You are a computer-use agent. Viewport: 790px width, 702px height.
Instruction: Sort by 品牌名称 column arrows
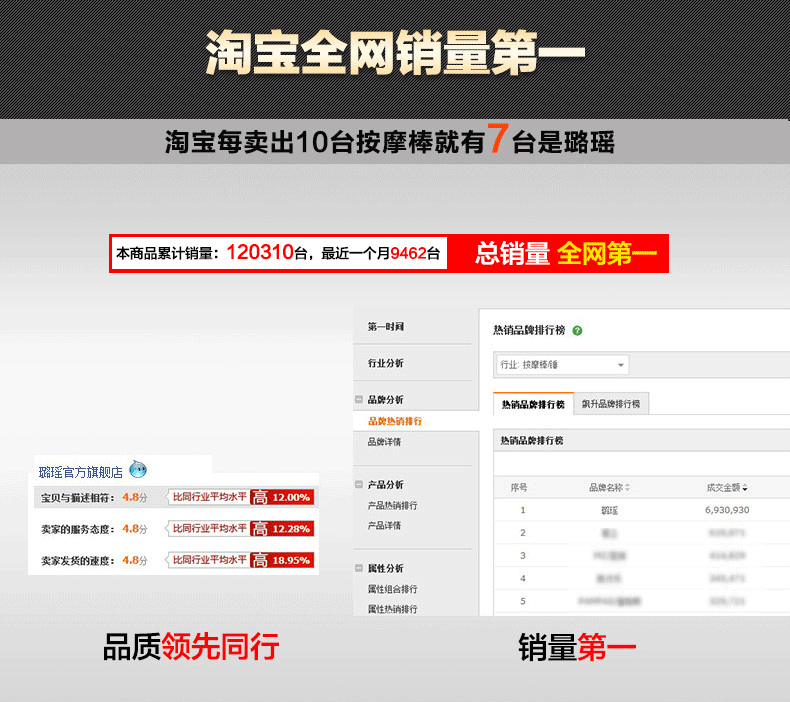[x=628, y=488]
